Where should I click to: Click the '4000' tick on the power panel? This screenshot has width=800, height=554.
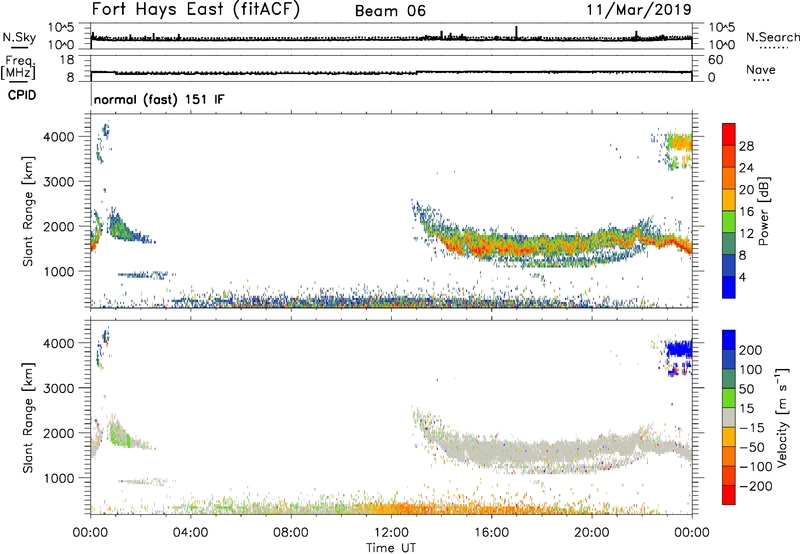(59, 137)
